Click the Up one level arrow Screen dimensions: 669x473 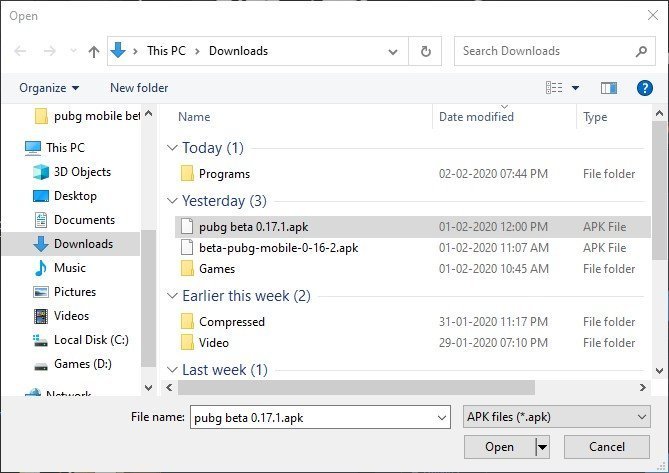(x=94, y=51)
